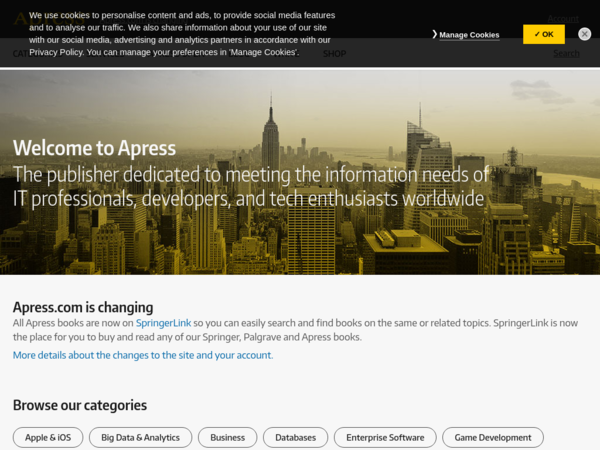Open the Account link in header
The height and width of the screenshot is (450, 600).
563,19
